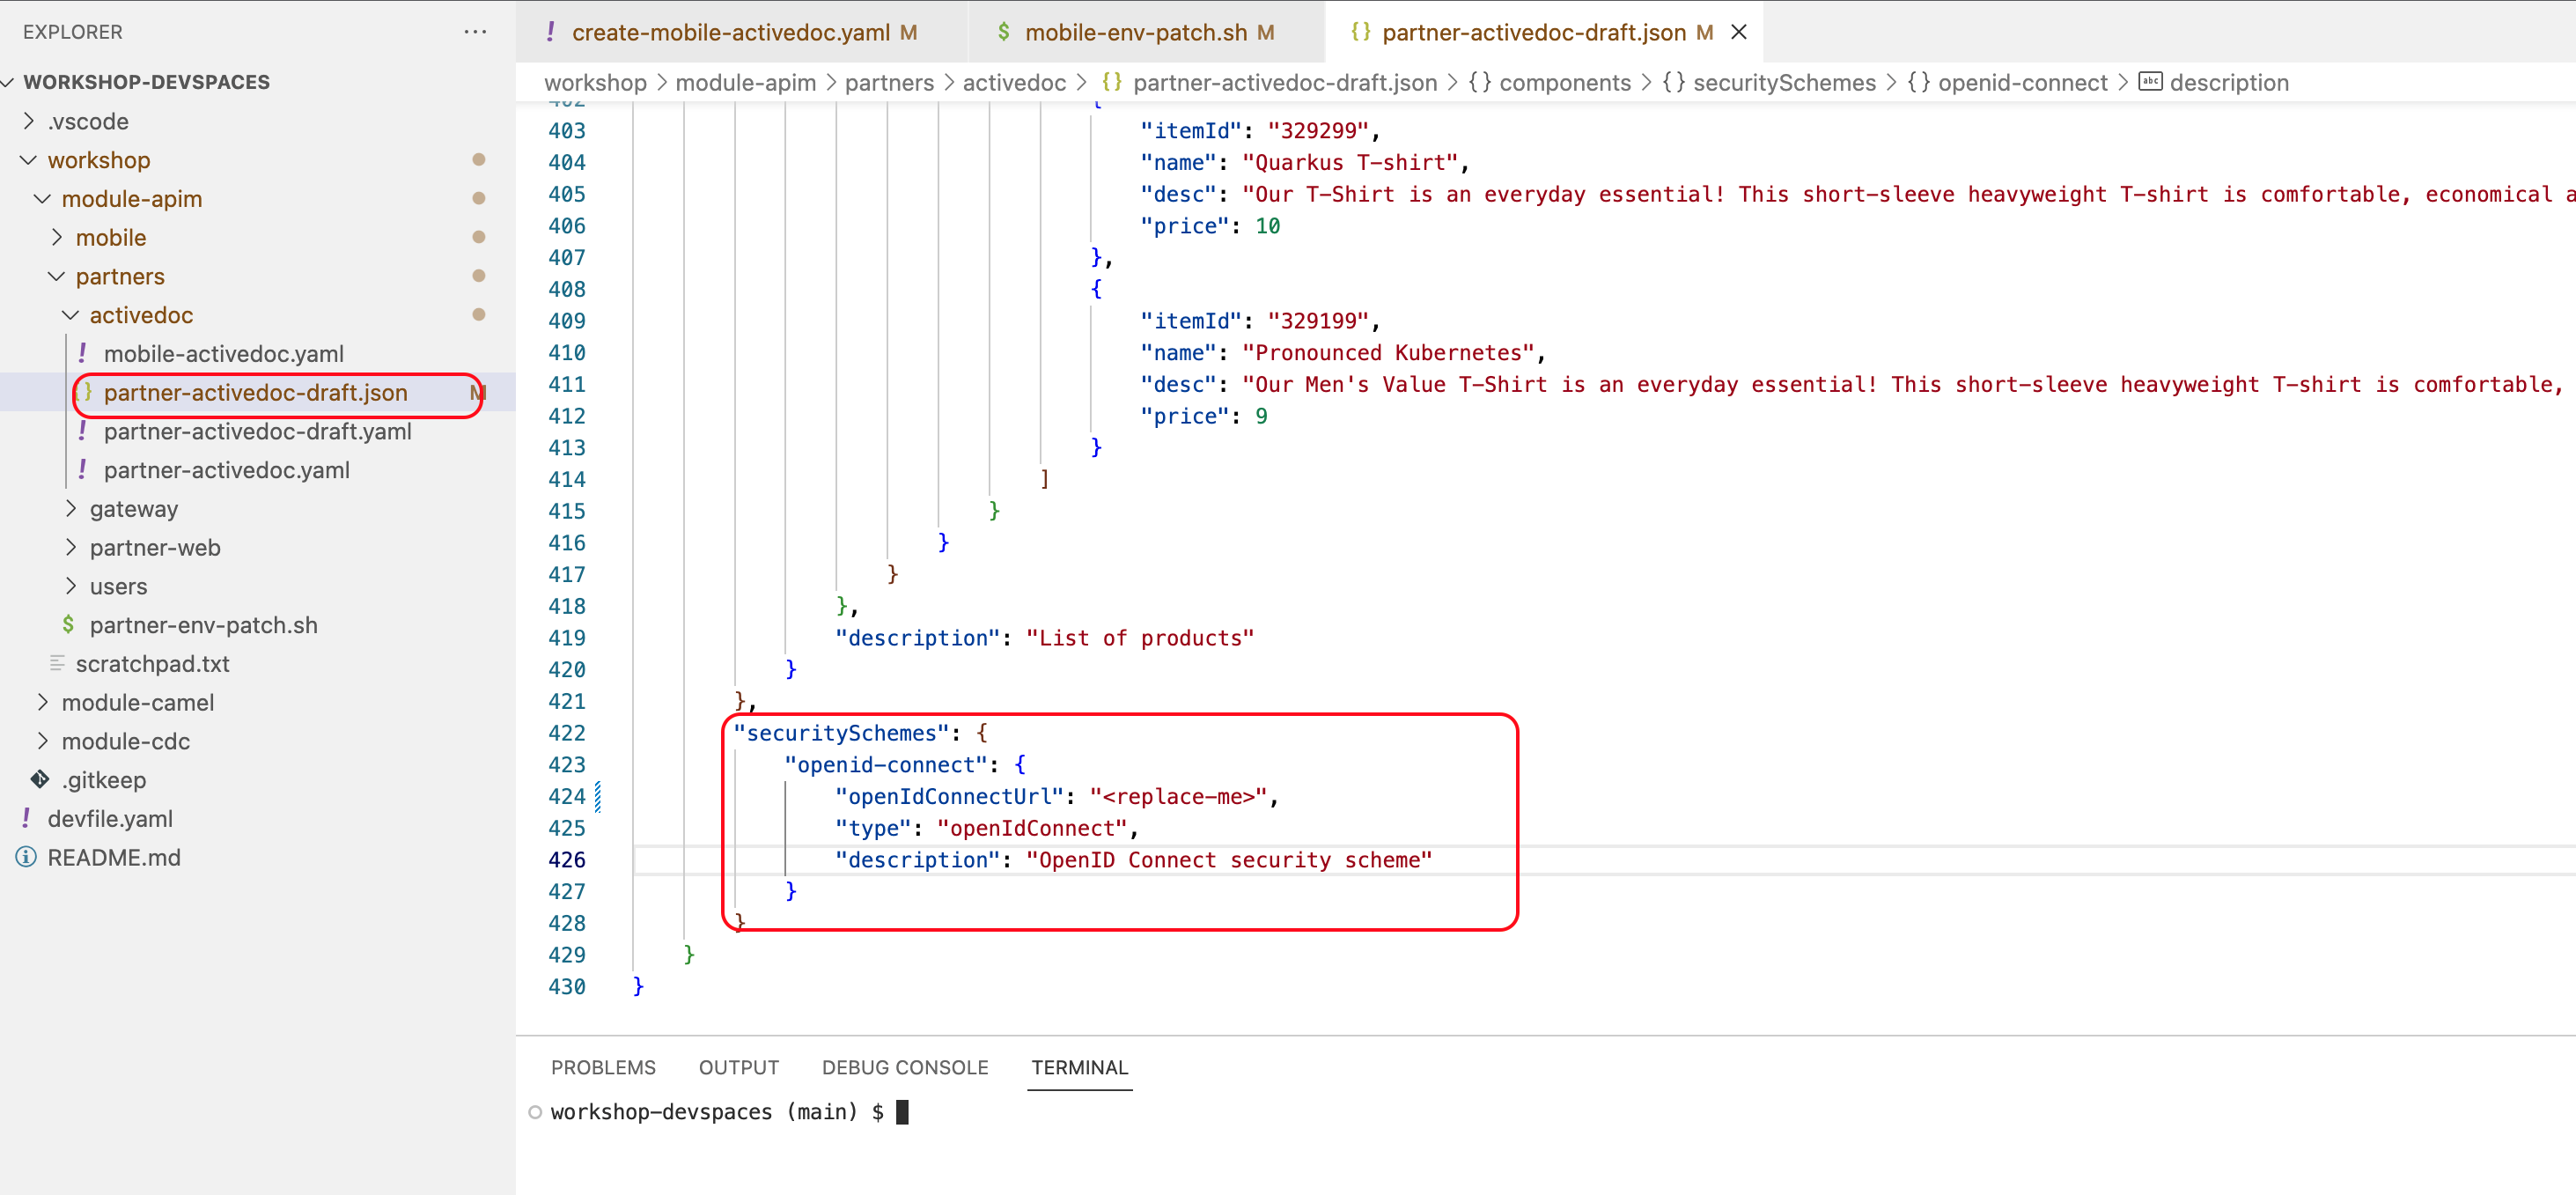Expand the partner-web folder
This screenshot has width=2576, height=1195.
pos(71,547)
